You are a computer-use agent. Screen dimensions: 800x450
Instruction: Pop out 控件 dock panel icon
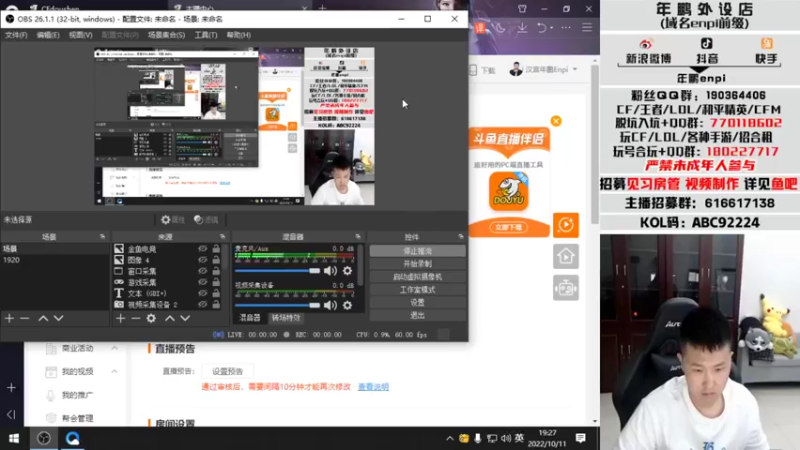[461, 237]
